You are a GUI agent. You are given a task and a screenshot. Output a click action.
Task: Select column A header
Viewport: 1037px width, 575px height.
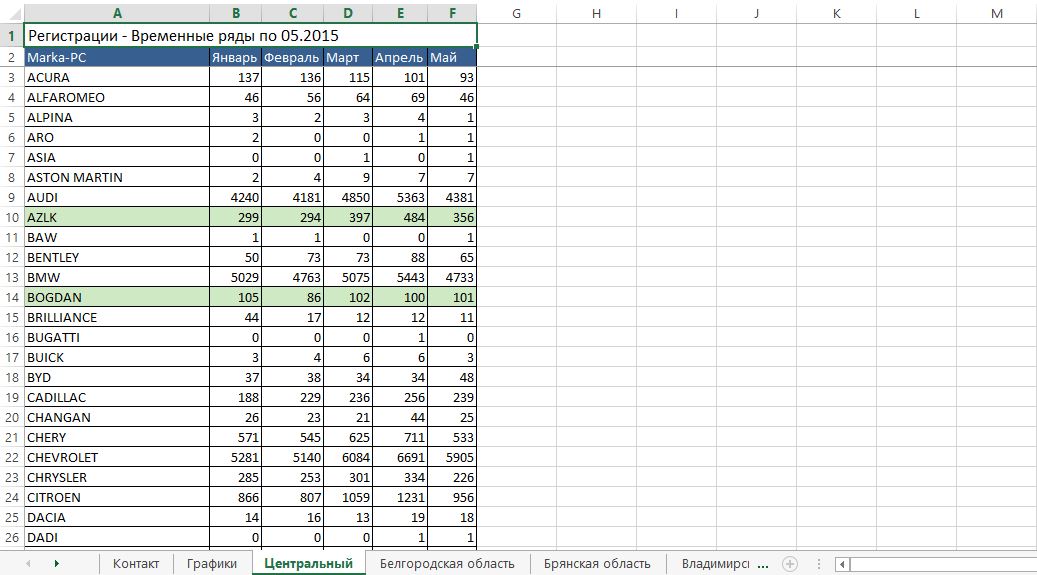click(x=117, y=13)
